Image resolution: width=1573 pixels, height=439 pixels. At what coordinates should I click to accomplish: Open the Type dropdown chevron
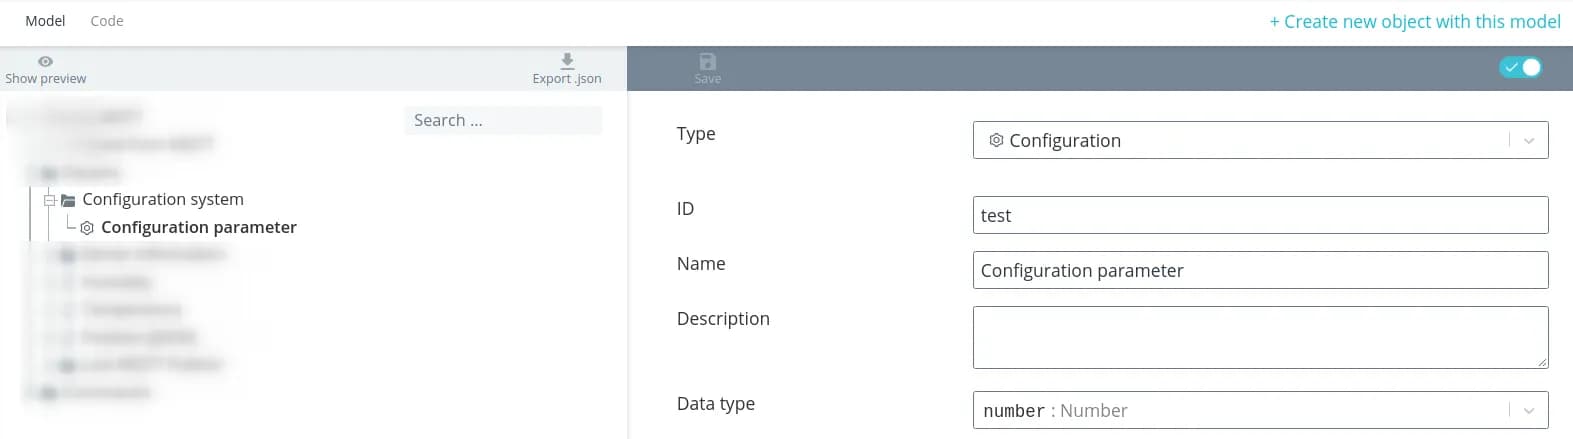click(x=1528, y=141)
